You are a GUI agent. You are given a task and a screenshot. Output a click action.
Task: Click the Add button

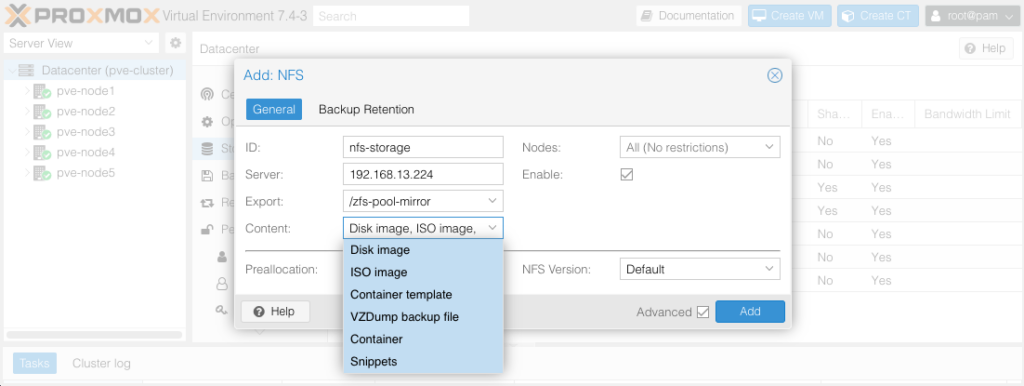[750, 312]
